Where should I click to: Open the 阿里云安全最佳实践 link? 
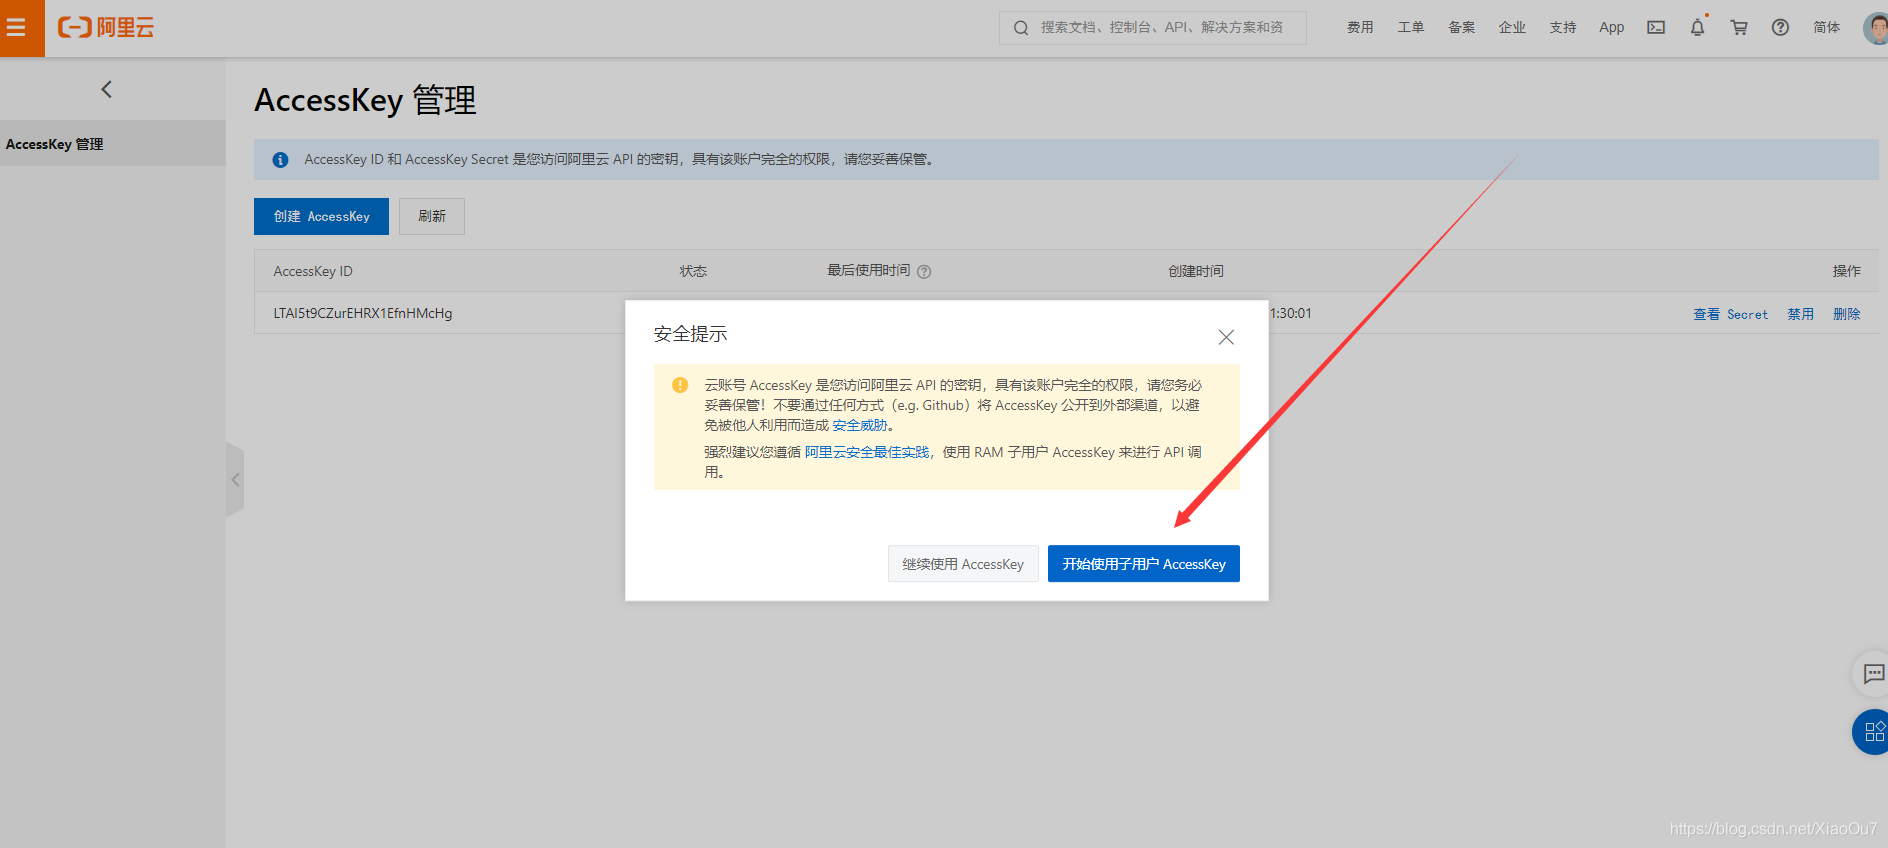(867, 453)
